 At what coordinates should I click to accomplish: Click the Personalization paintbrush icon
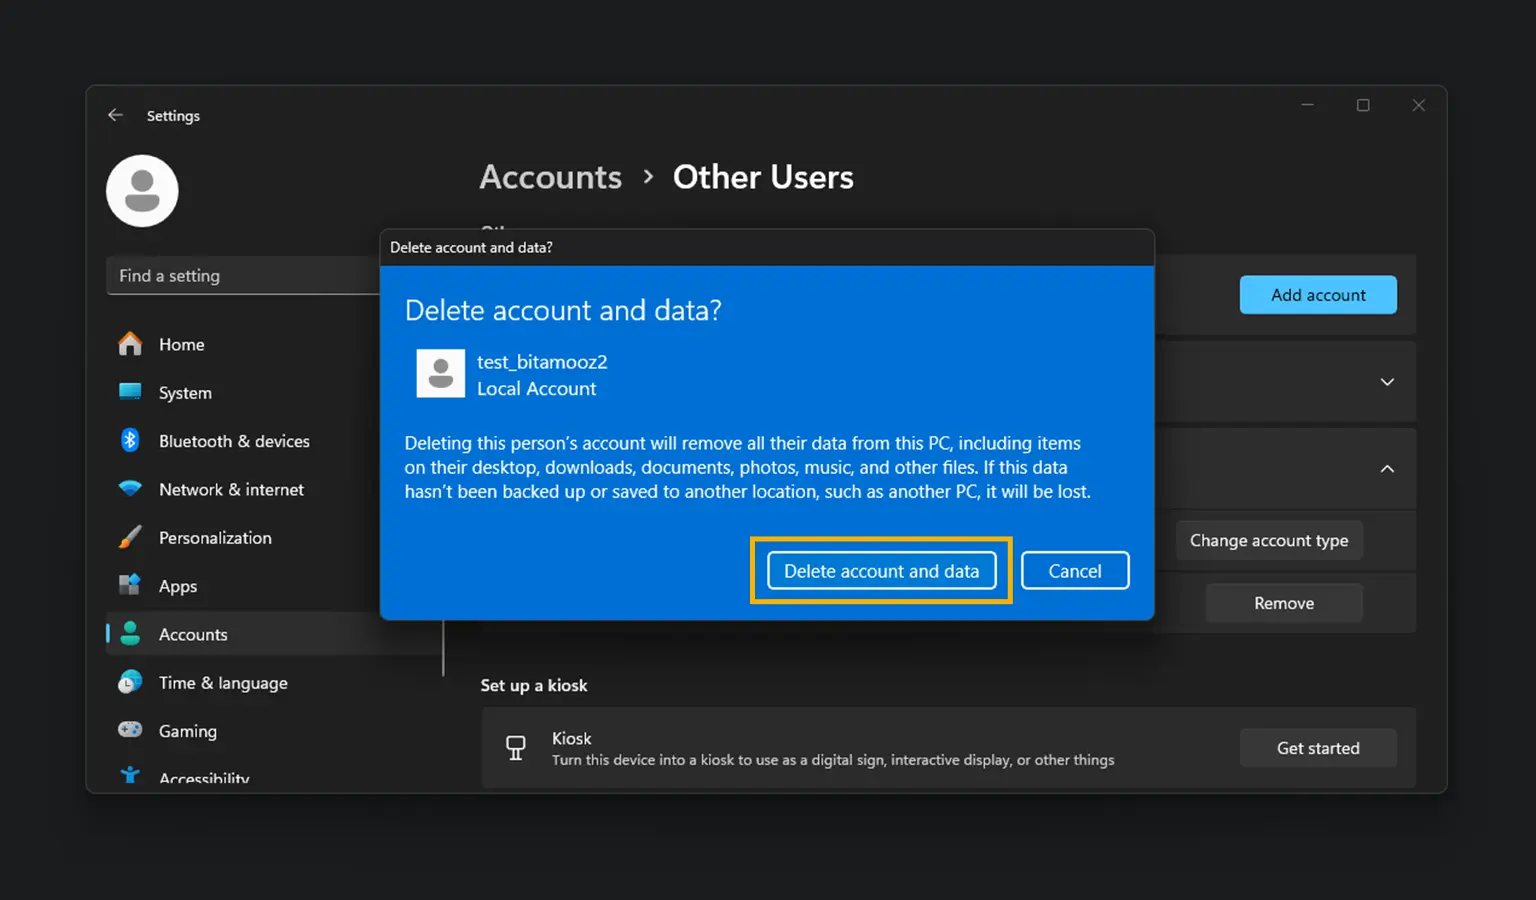(130, 537)
